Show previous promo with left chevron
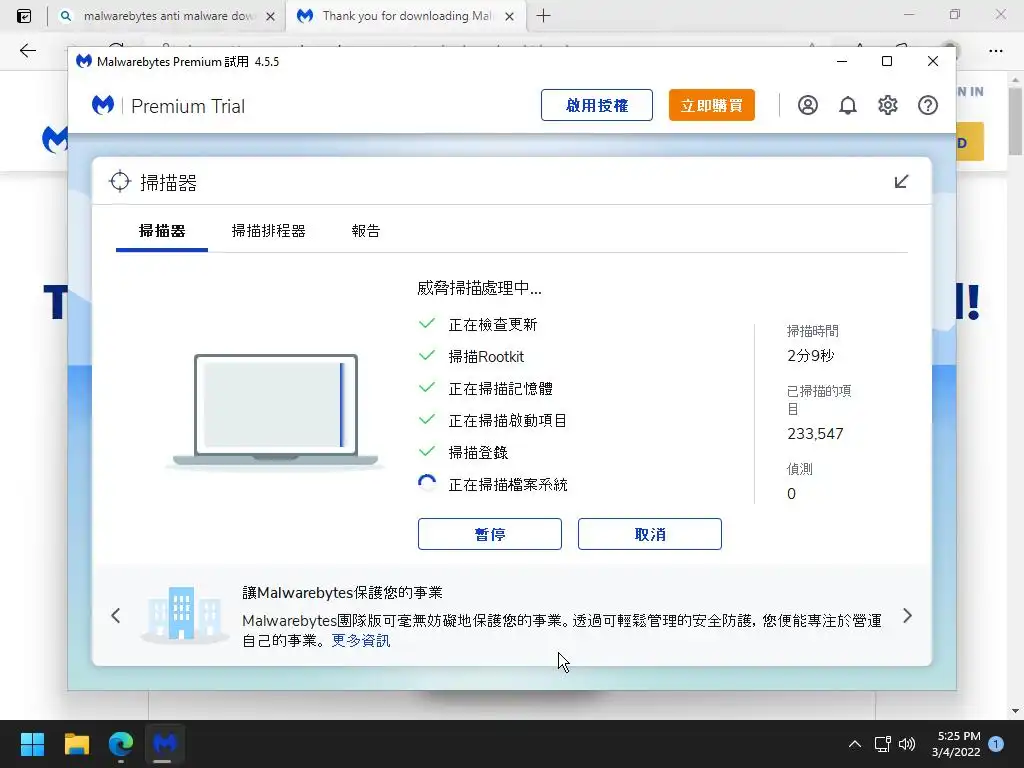 (116, 615)
